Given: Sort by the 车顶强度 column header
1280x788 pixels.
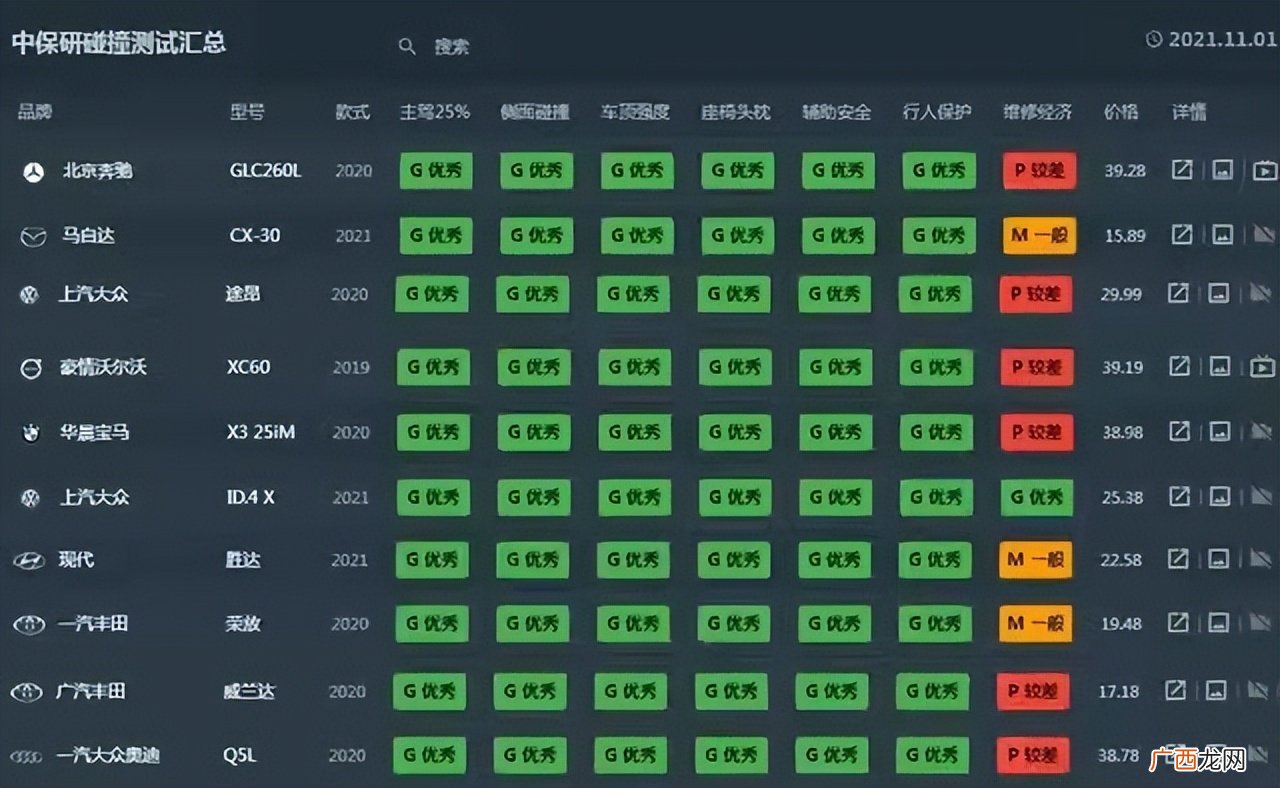Looking at the screenshot, I should (x=635, y=112).
